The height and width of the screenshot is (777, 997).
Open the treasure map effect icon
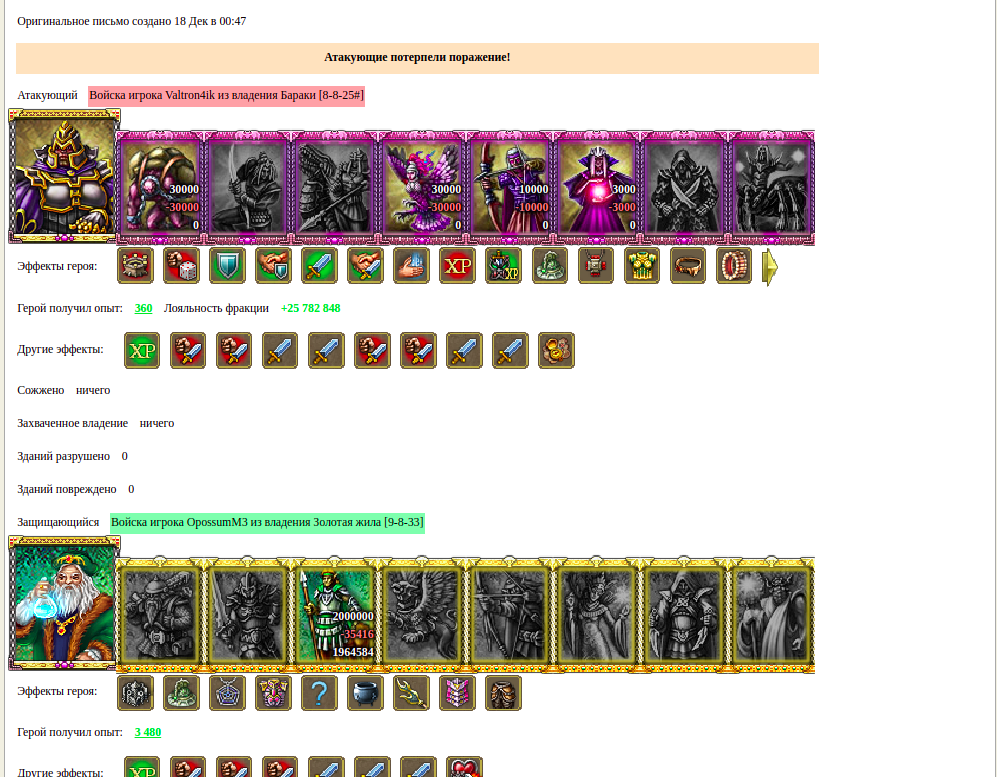556,350
